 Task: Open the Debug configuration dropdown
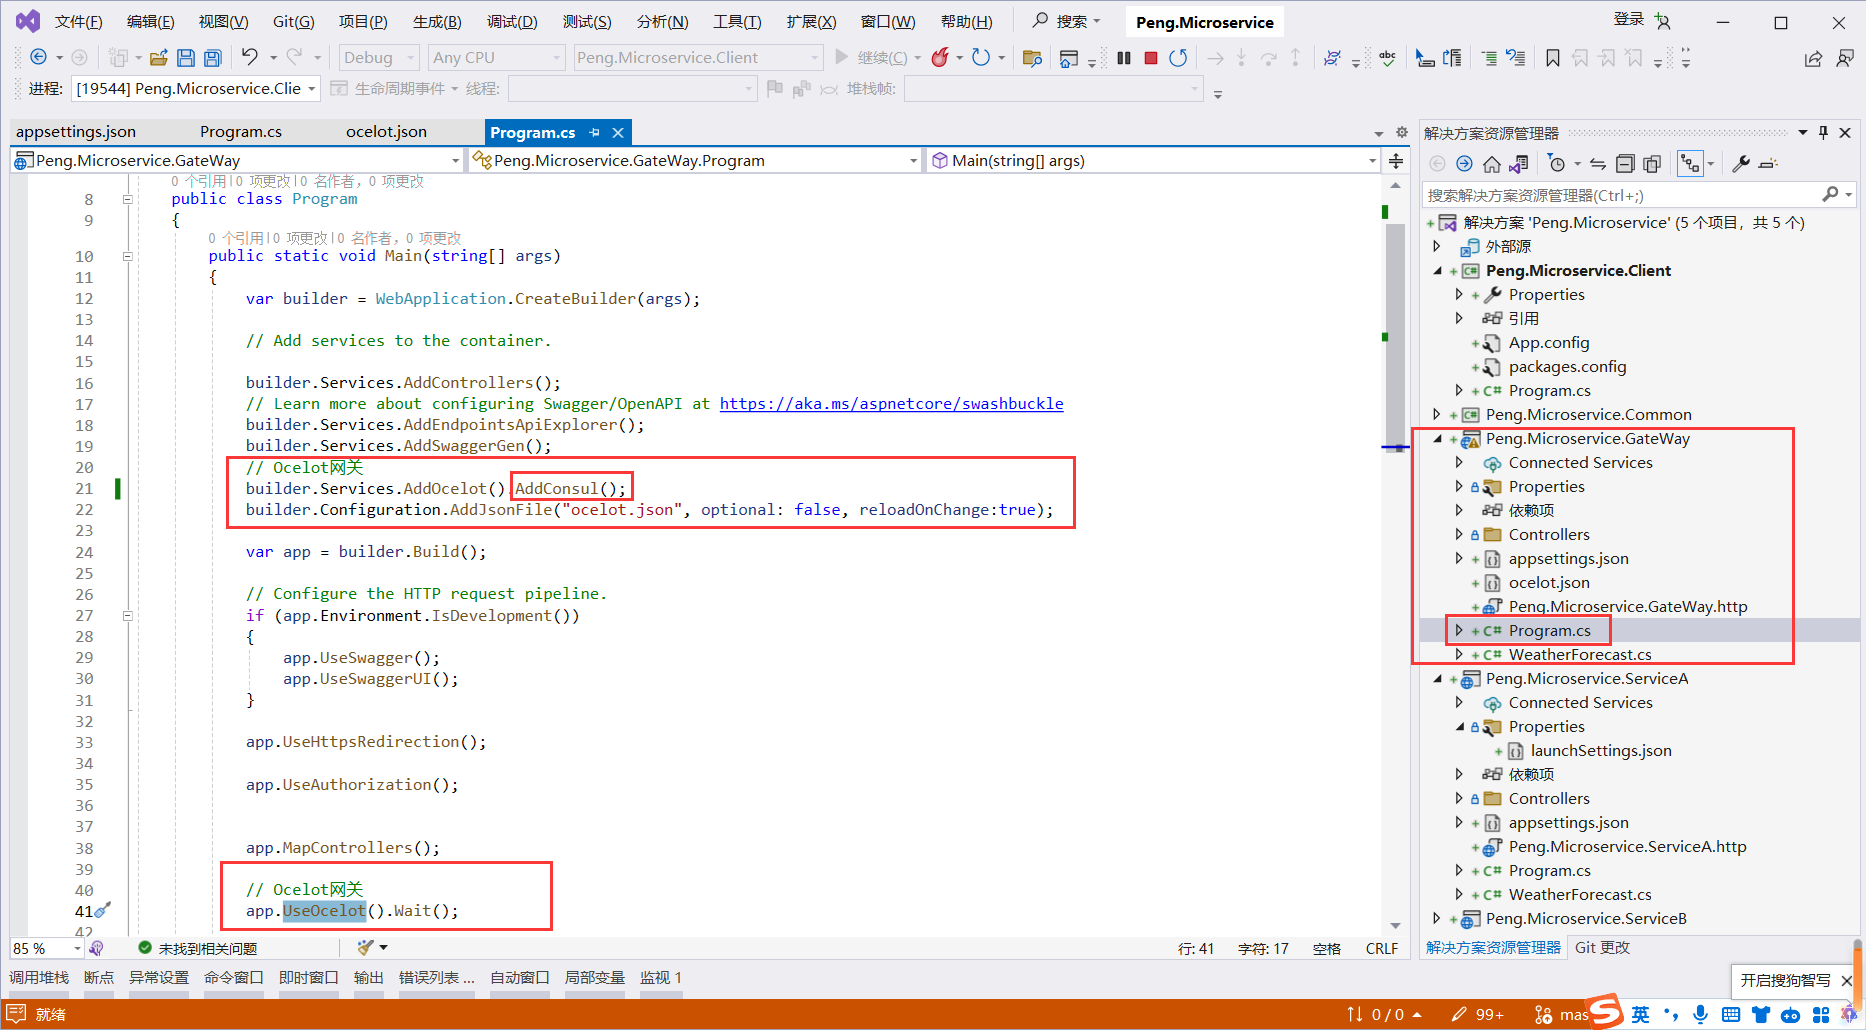tap(379, 58)
